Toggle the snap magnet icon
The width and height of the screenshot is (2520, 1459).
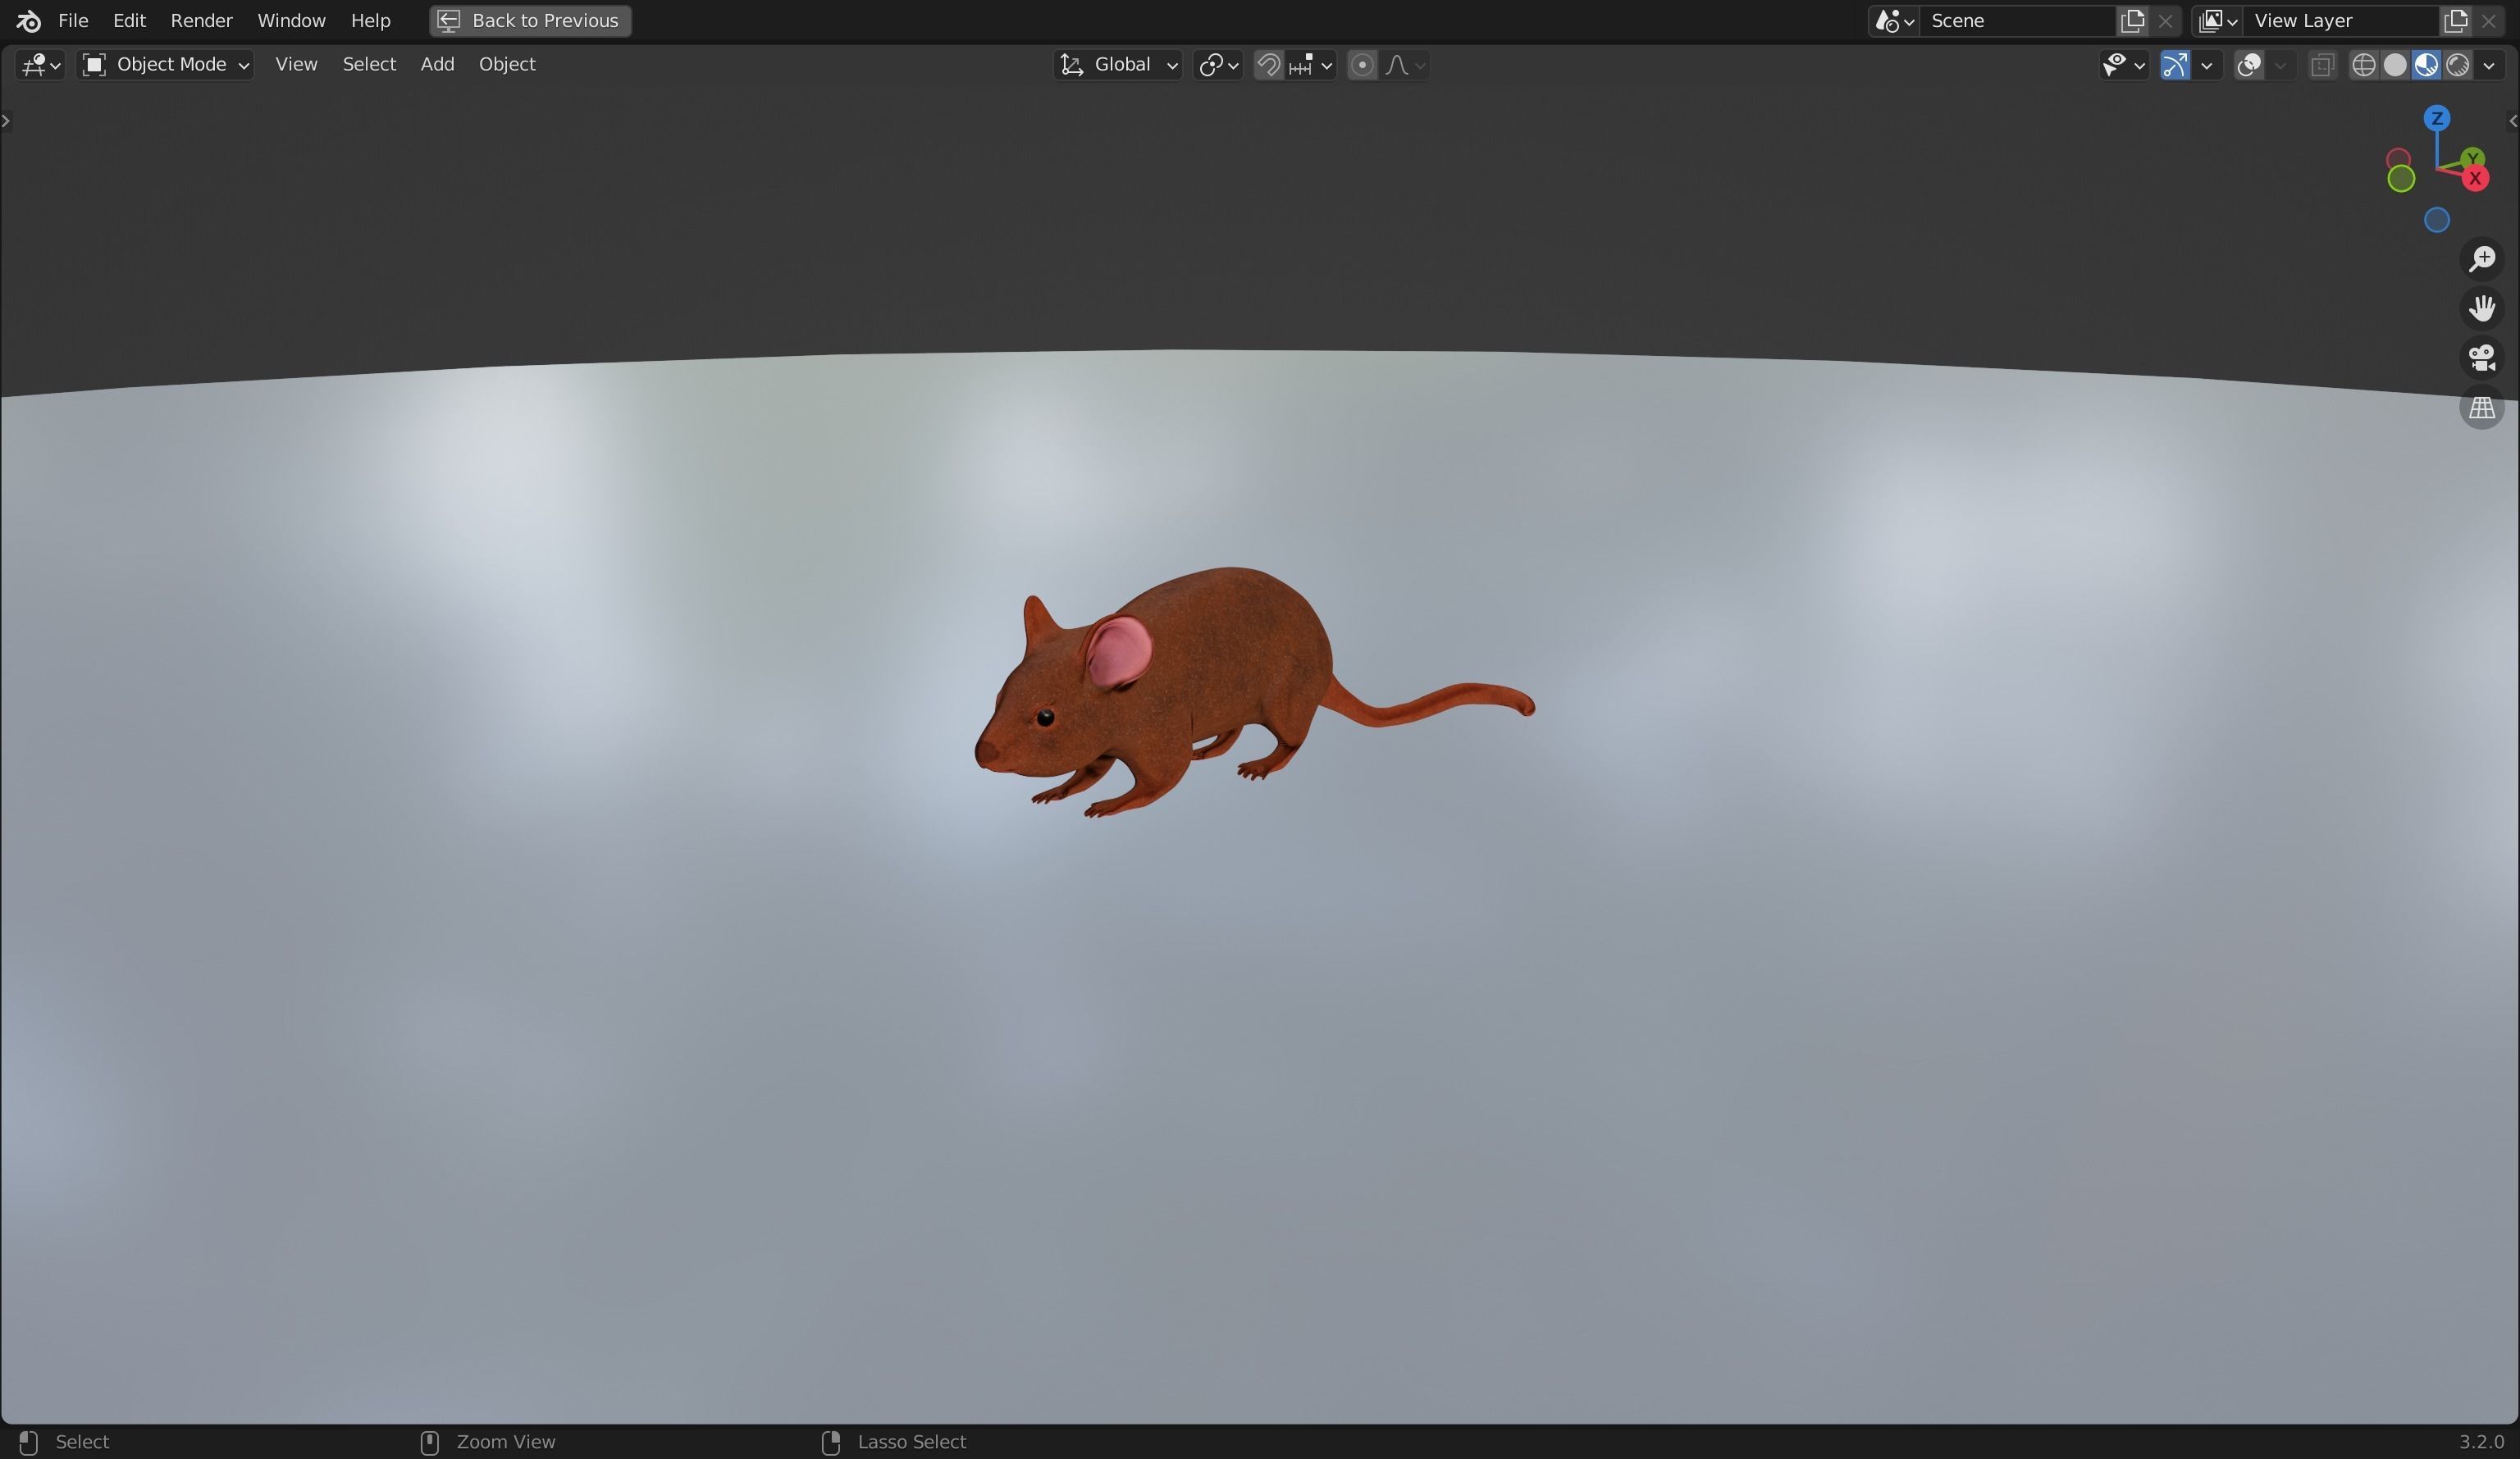click(x=1268, y=65)
